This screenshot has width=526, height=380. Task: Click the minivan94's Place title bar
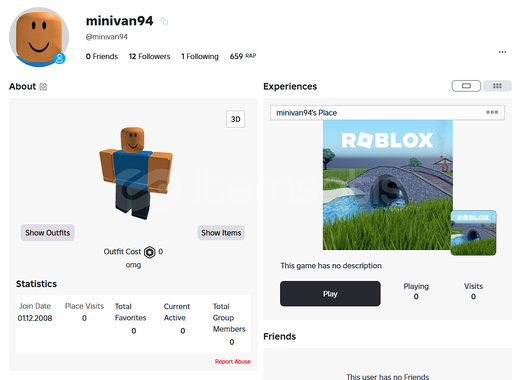387,113
